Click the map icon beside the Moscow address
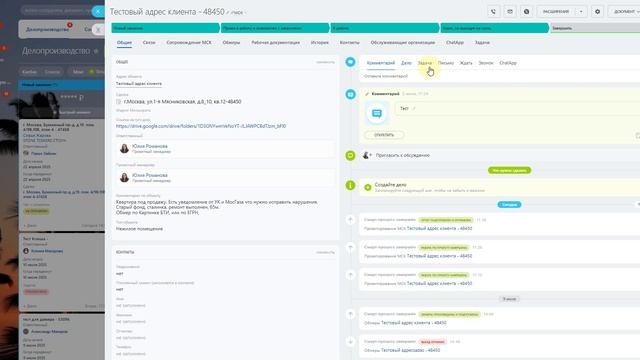The width and height of the screenshot is (640, 360). [x=119, y=102]
